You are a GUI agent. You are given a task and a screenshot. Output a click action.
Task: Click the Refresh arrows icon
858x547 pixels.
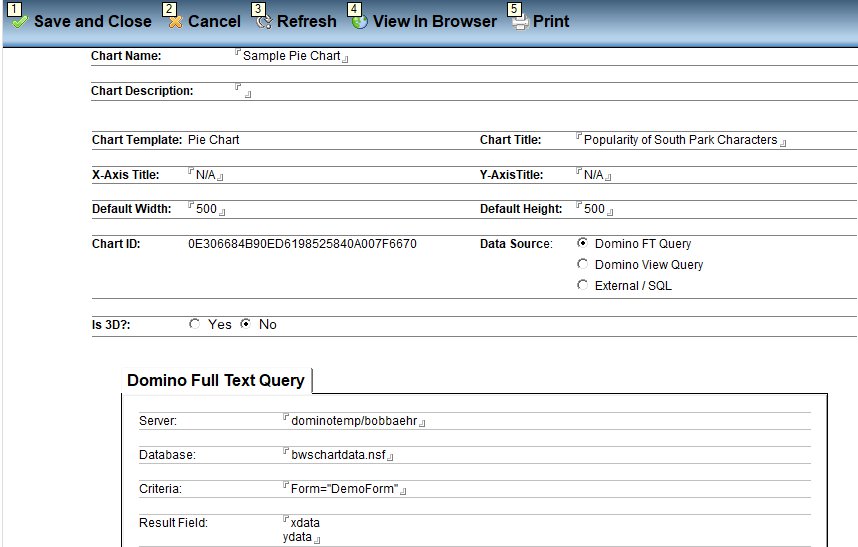[264, 22]
